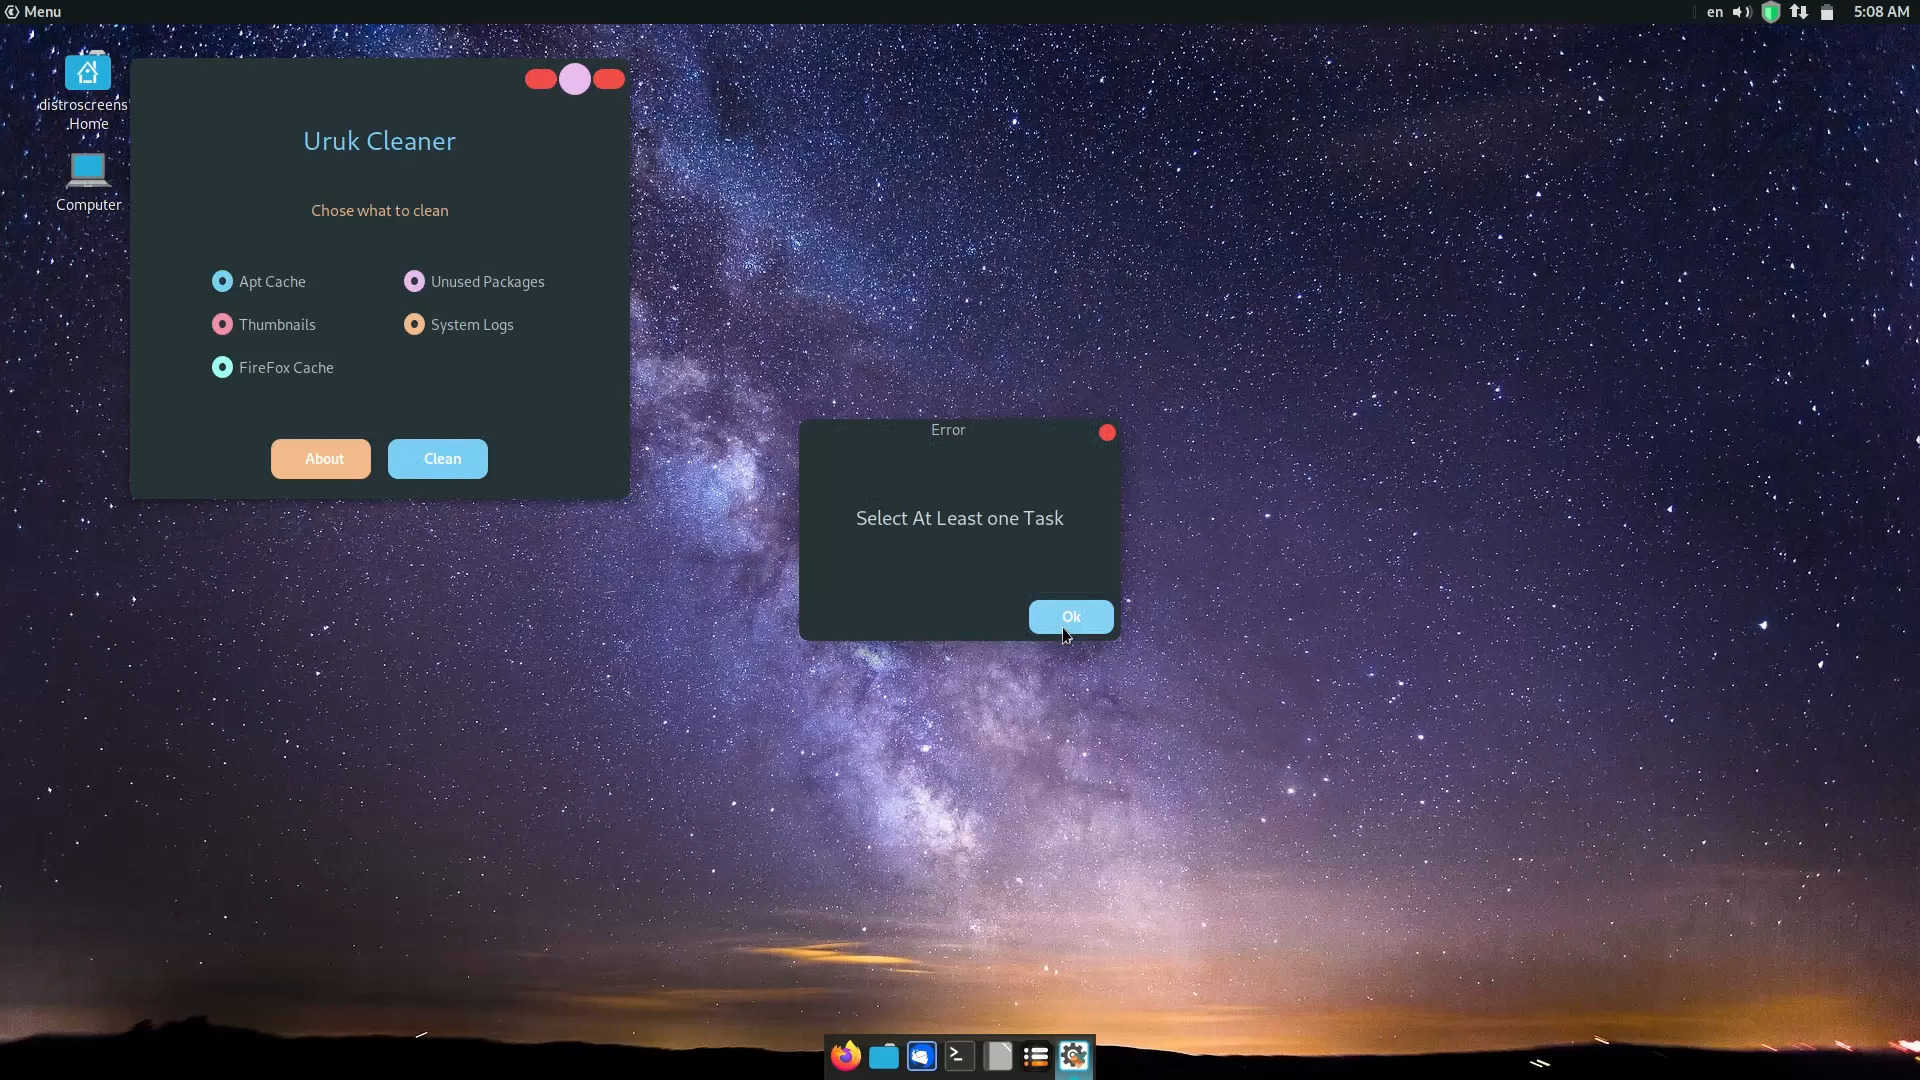
Task: Click the Clean button in Uruk Cleaner
Action: 437,459
